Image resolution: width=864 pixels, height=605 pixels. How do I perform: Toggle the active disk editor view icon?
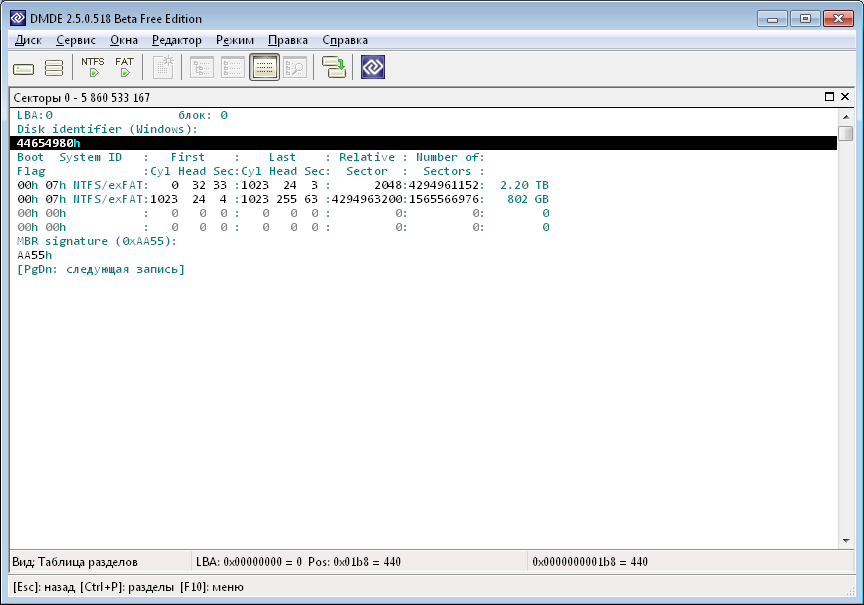pos(264,68)
